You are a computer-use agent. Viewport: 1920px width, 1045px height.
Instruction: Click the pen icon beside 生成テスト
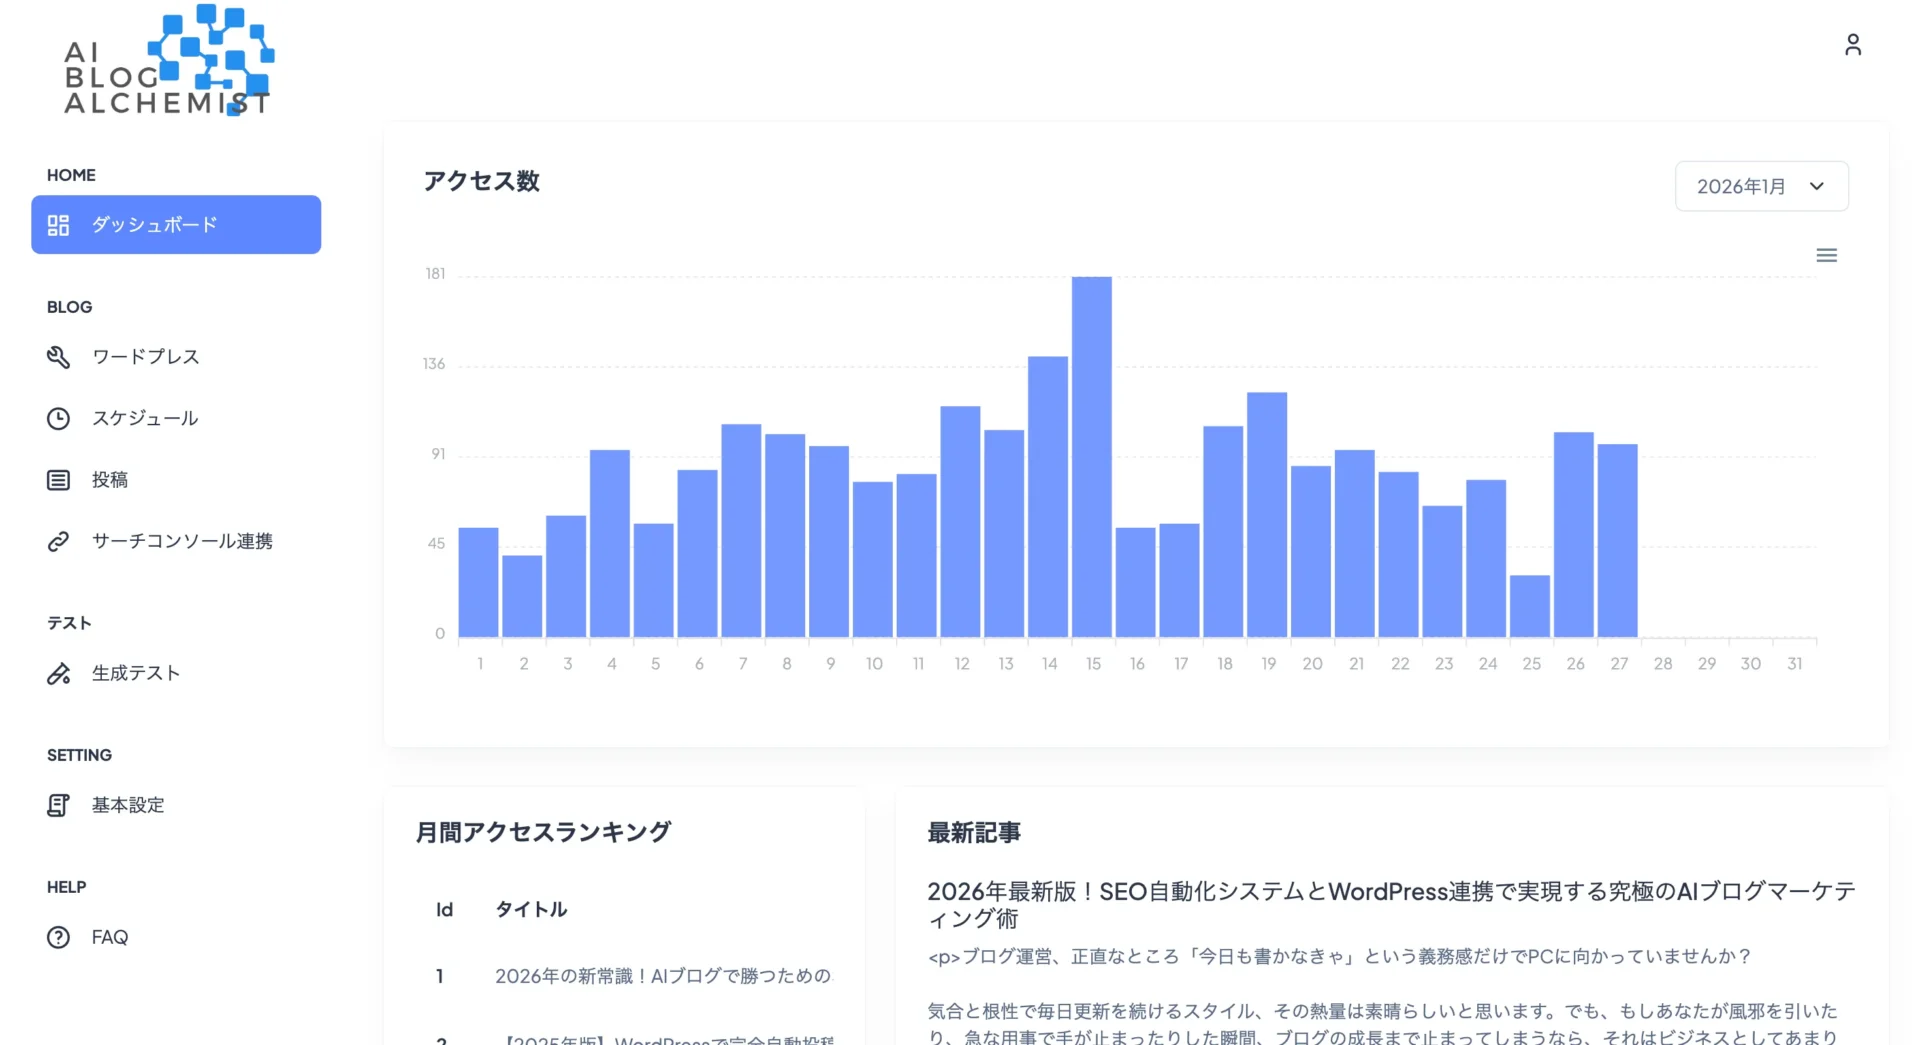58,673
